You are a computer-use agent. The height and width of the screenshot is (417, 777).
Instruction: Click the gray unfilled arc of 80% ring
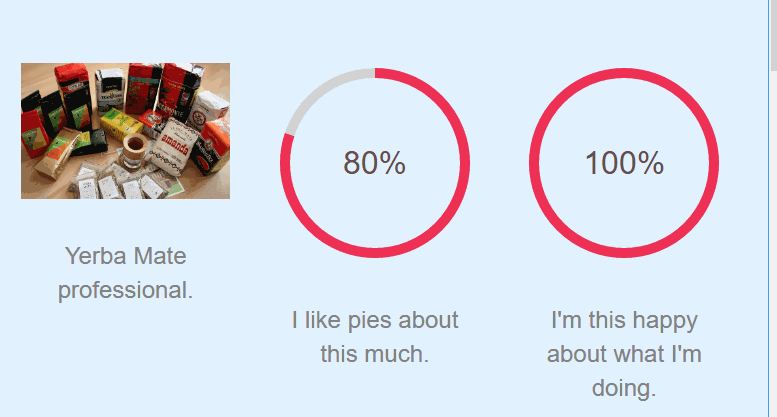pyautogui.click(x=320, y=91)
